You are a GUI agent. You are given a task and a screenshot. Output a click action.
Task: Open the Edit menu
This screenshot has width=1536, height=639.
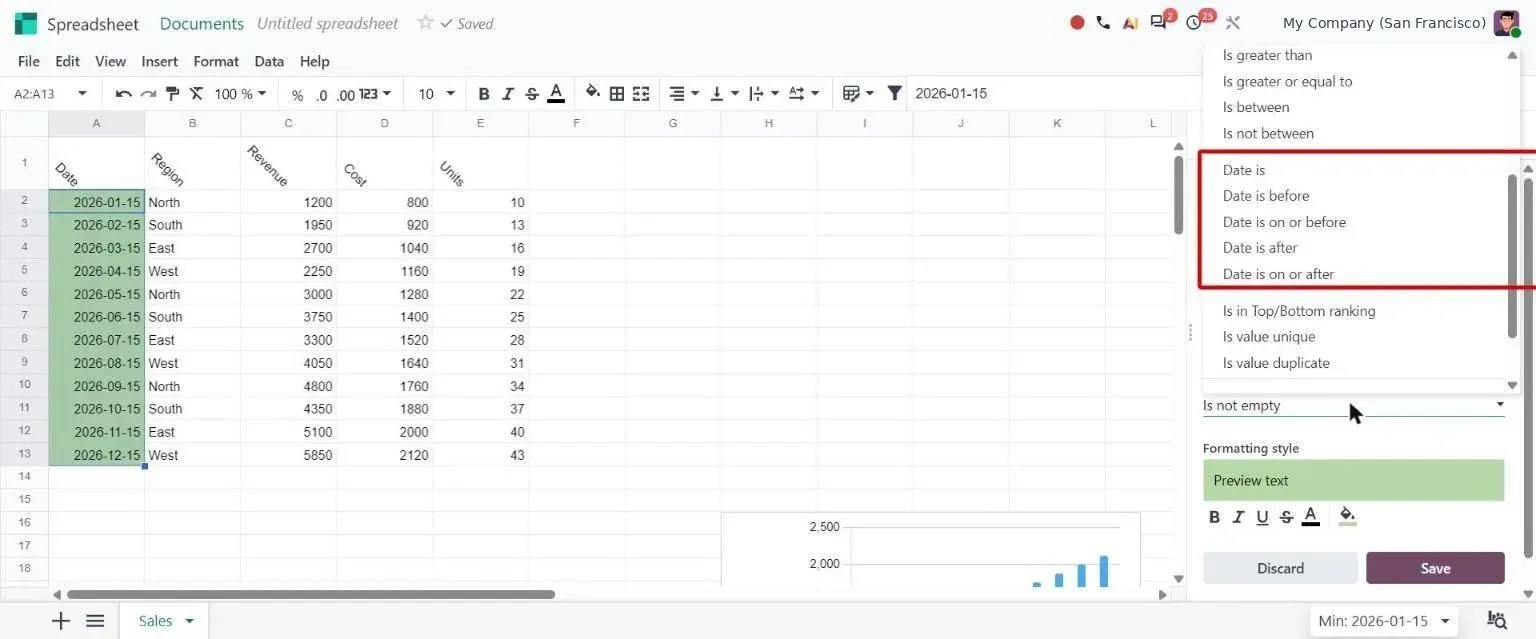(67, 61)
